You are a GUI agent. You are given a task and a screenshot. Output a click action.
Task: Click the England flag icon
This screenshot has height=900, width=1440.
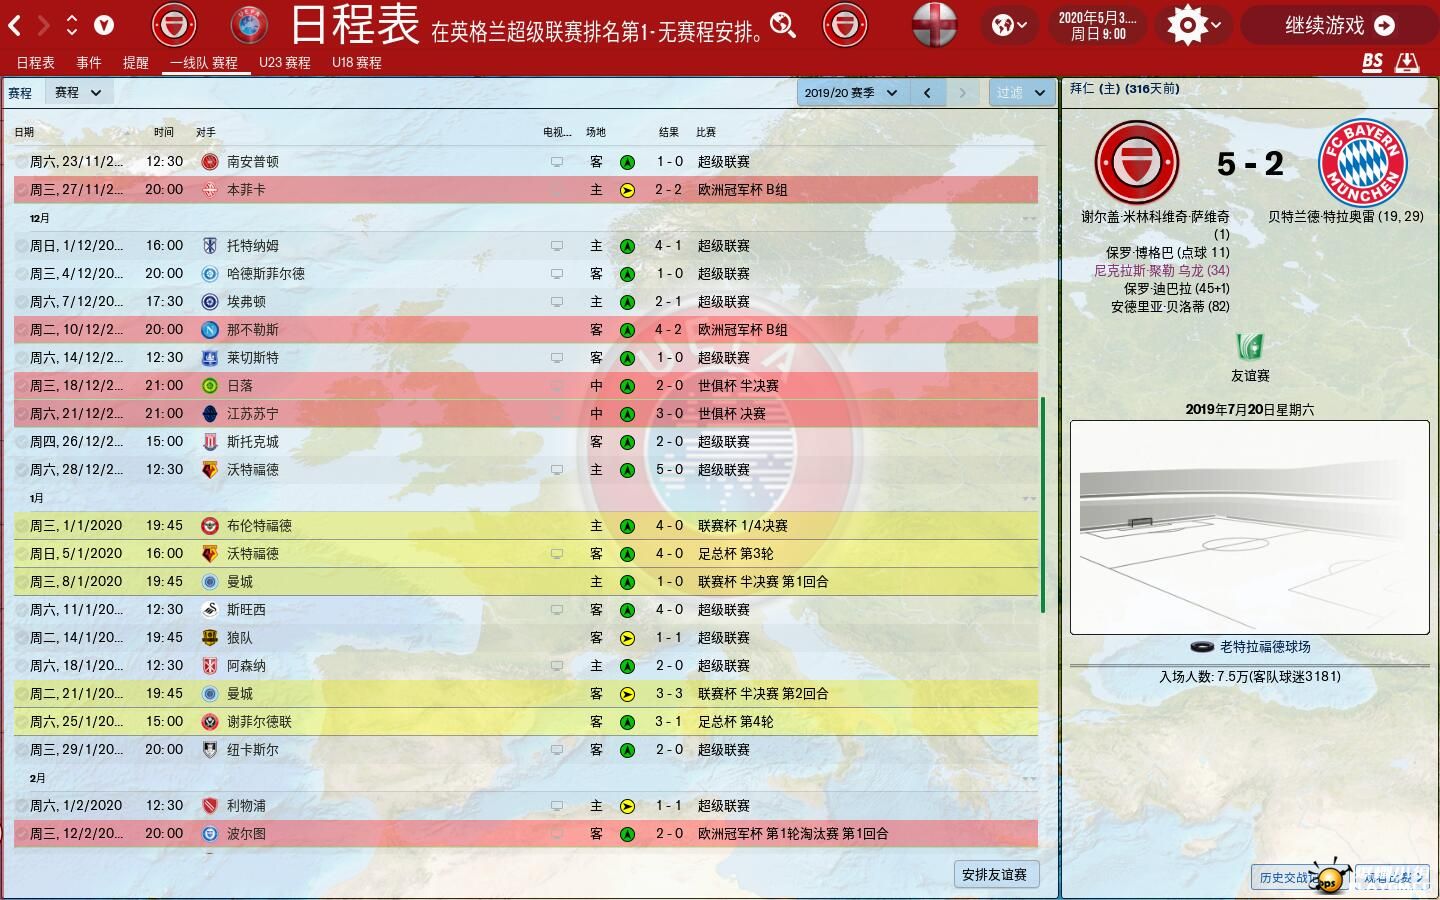point(934,25)
